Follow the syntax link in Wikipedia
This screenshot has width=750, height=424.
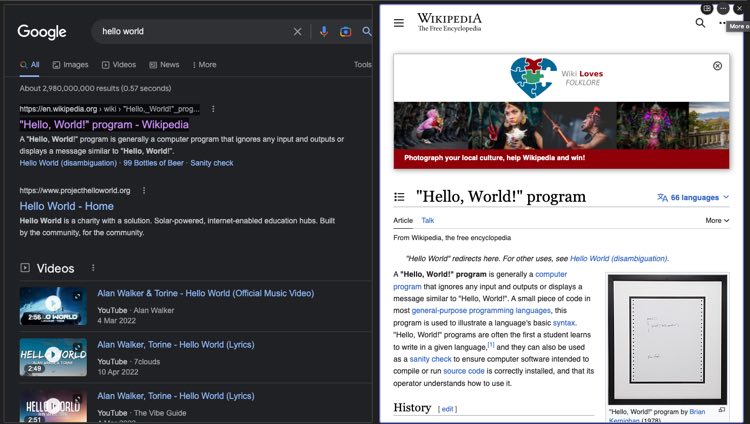coord(564,323)
